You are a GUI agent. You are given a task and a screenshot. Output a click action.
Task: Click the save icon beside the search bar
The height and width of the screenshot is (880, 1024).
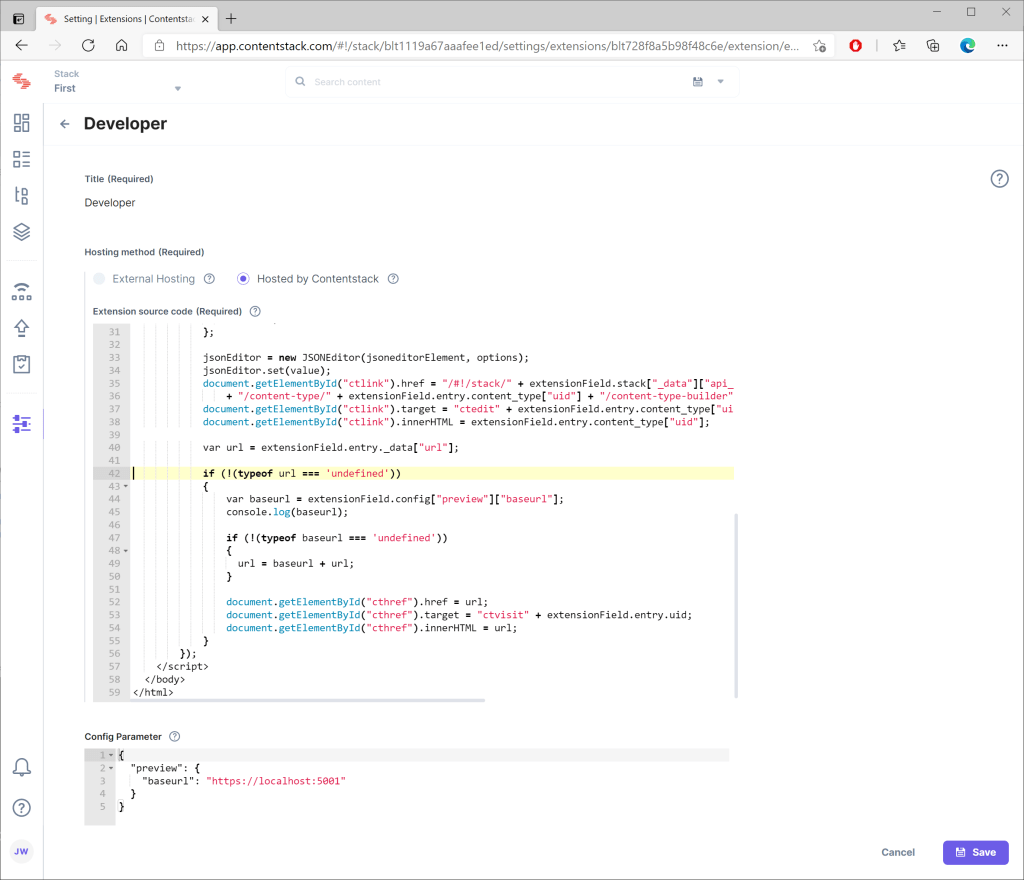click(697, 81)
